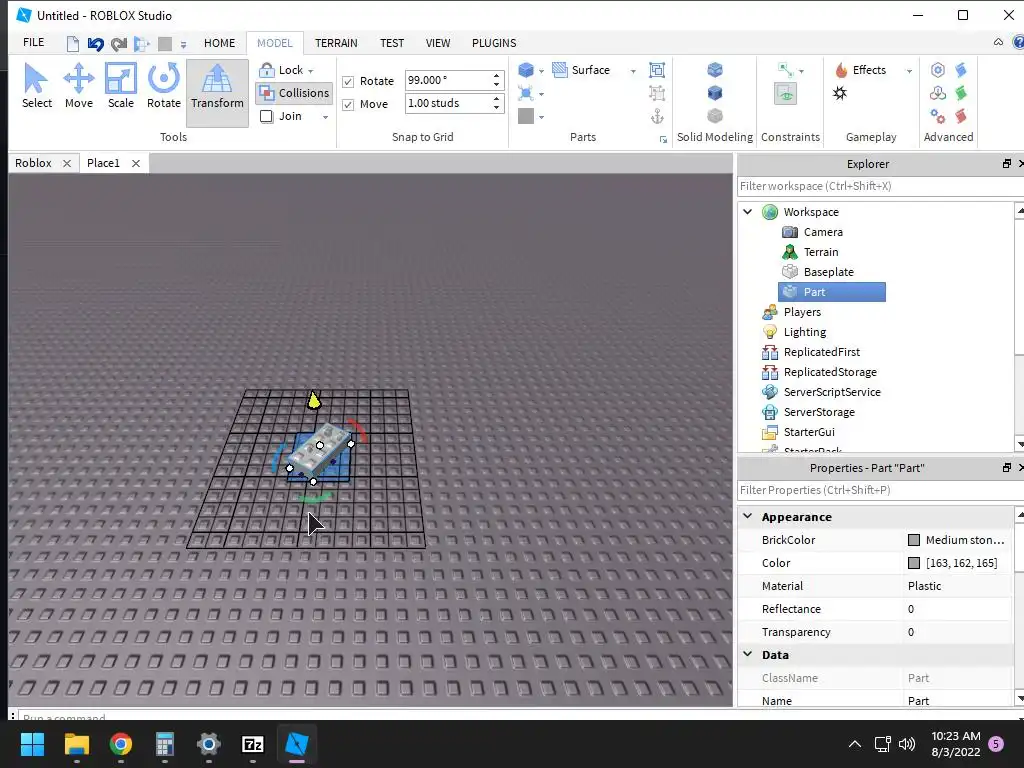Open the part Color dropdown arrow in ribbon
This screenshot has width=1024, height=768.
pos(541,117)
